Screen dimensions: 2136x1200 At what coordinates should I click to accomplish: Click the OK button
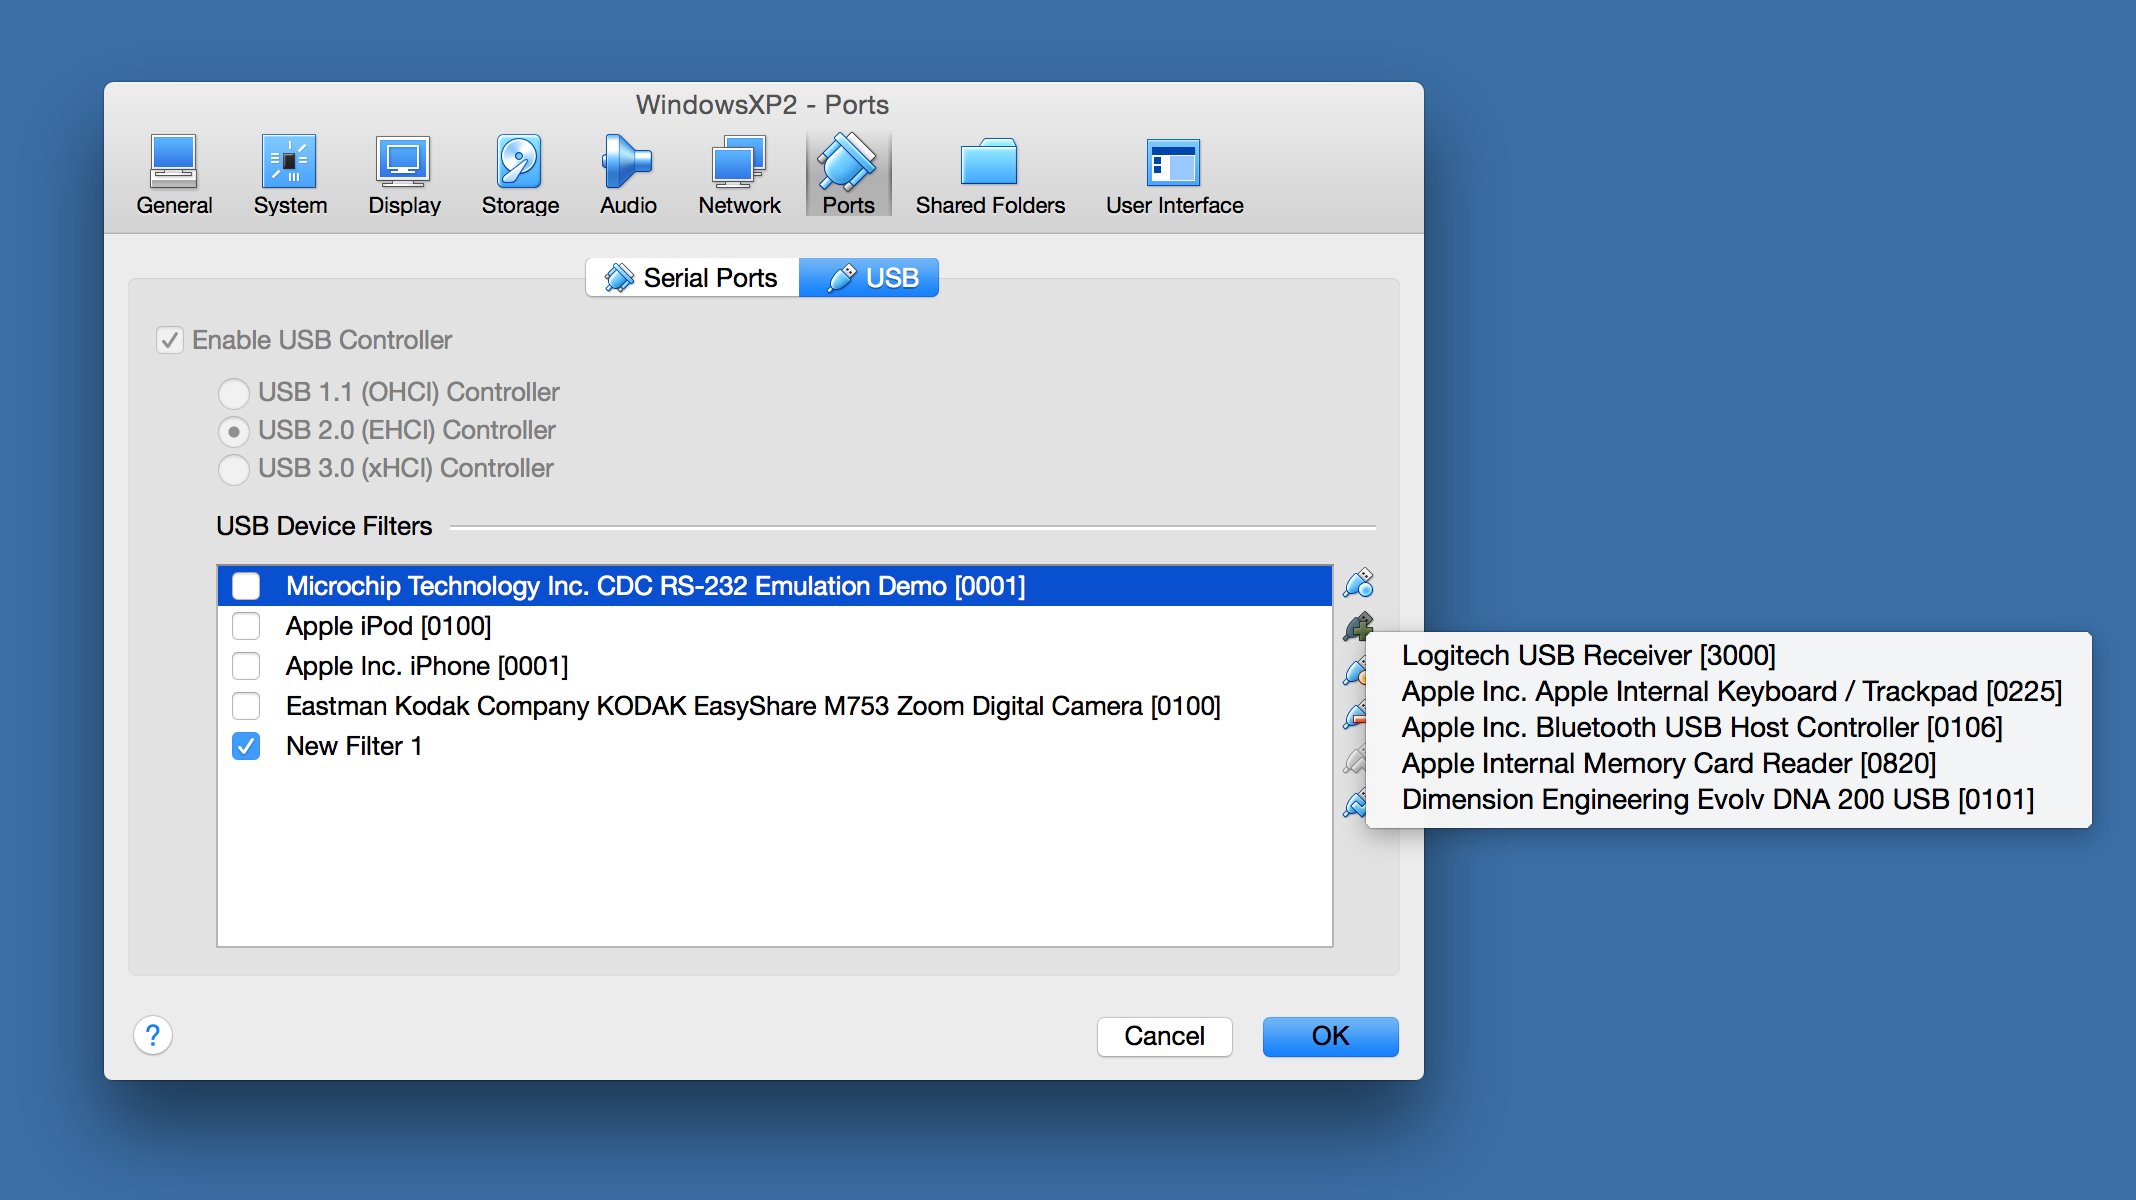click(1330, 1036)
